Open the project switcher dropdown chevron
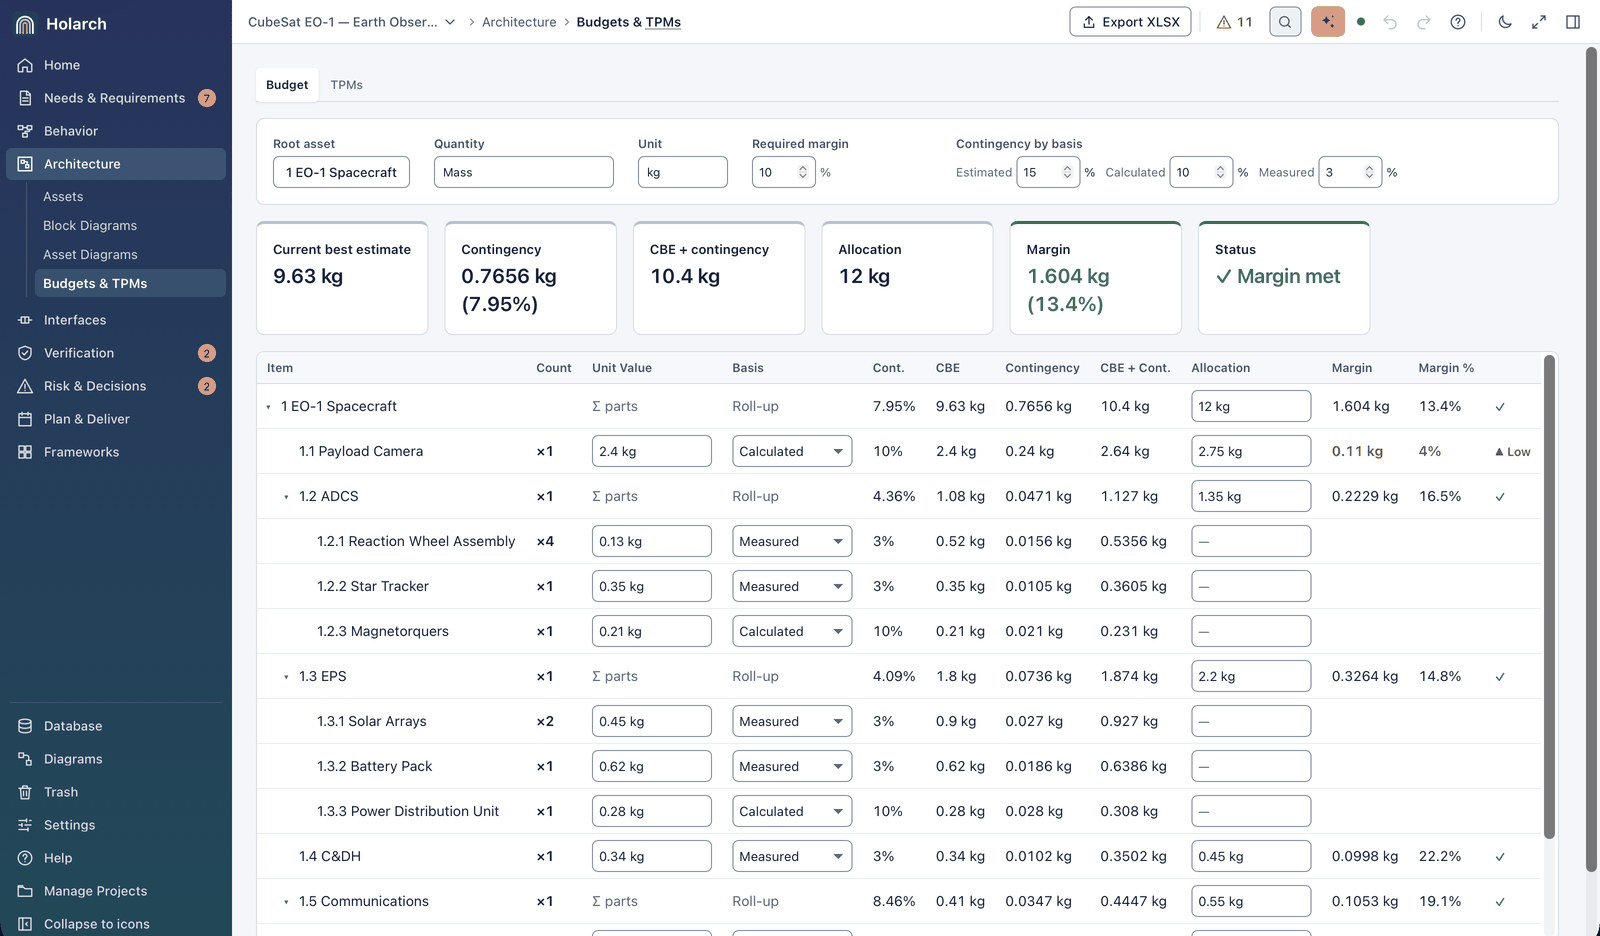Viewport: 1600px width, 936px height. [x=450, y=22]
